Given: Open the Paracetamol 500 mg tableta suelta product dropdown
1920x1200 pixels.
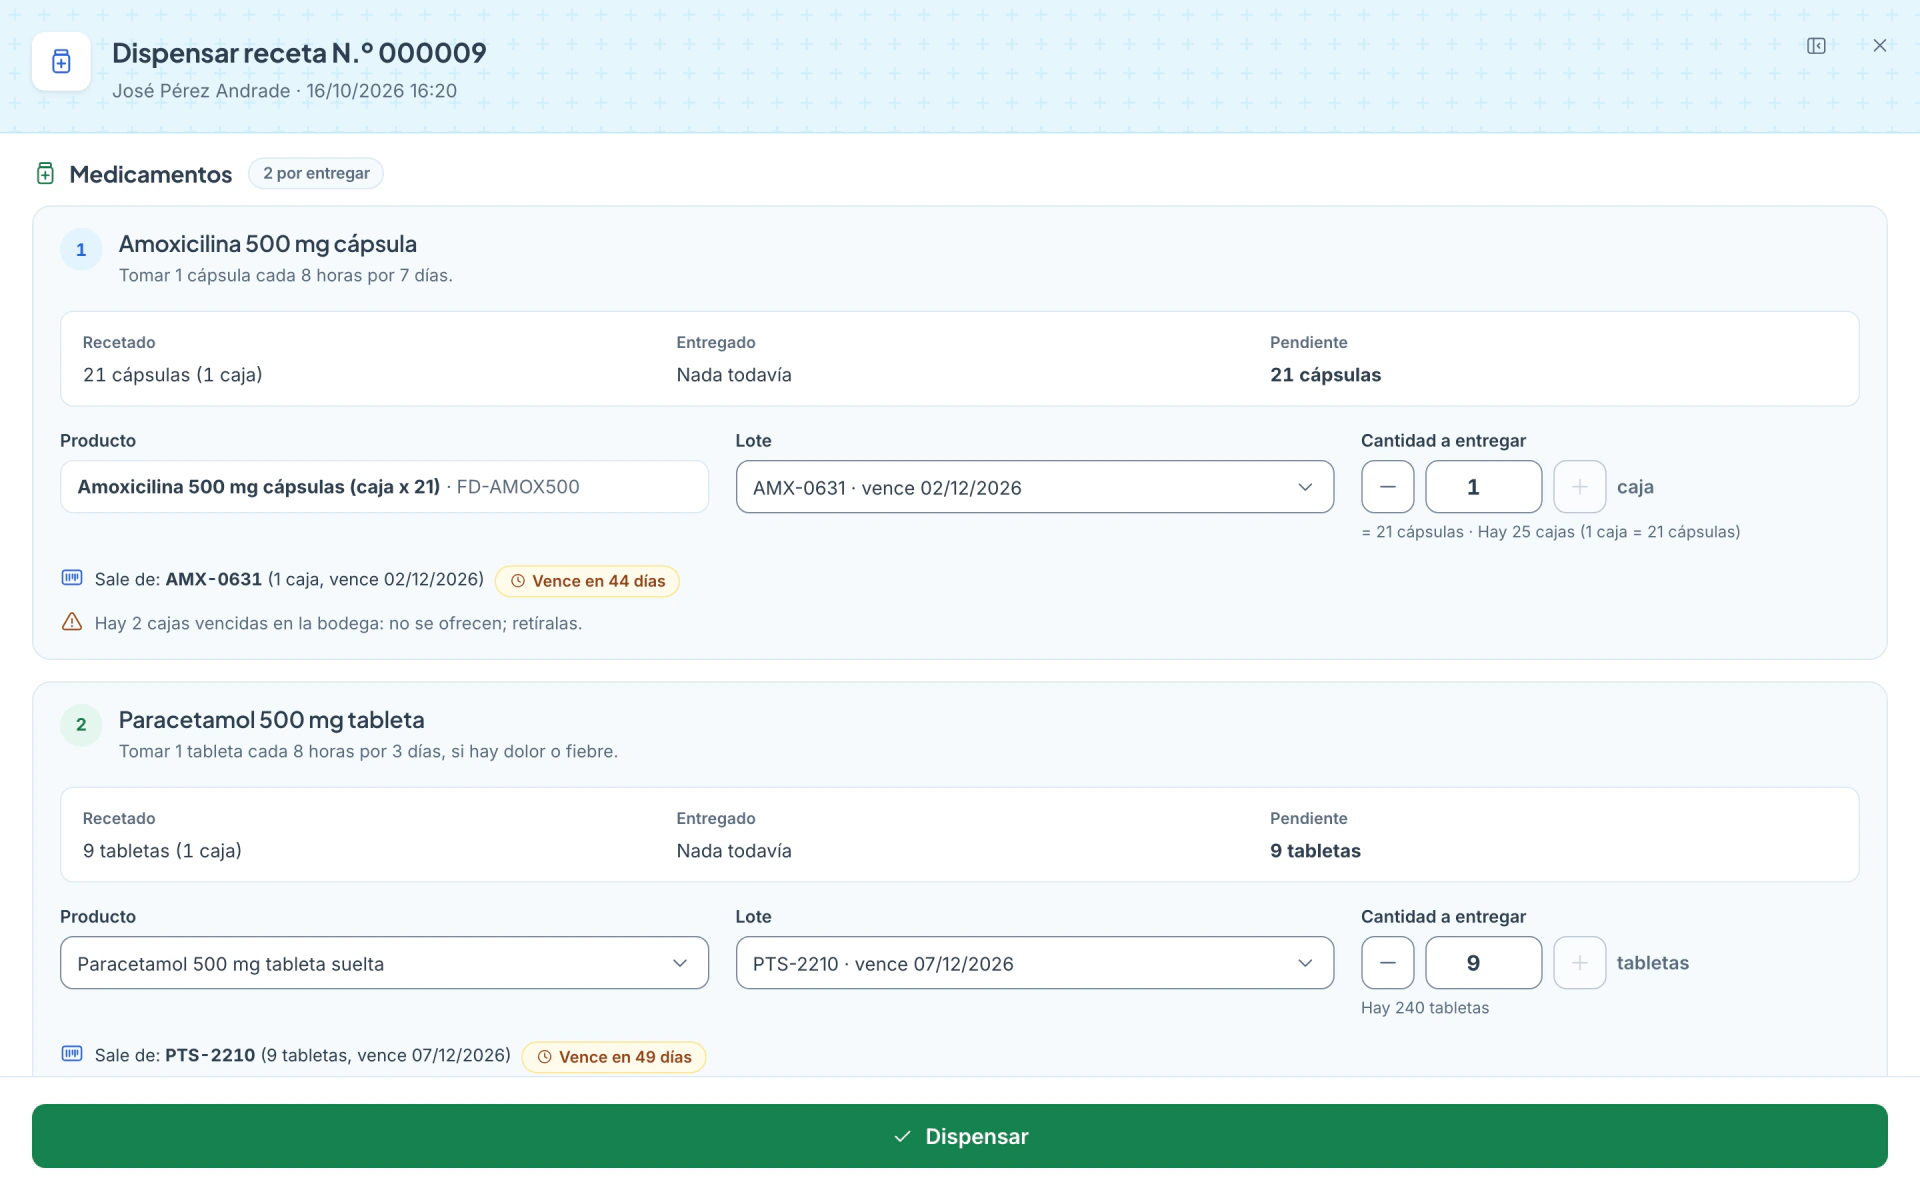Looking at the screenshot, I should coord(384,963).
